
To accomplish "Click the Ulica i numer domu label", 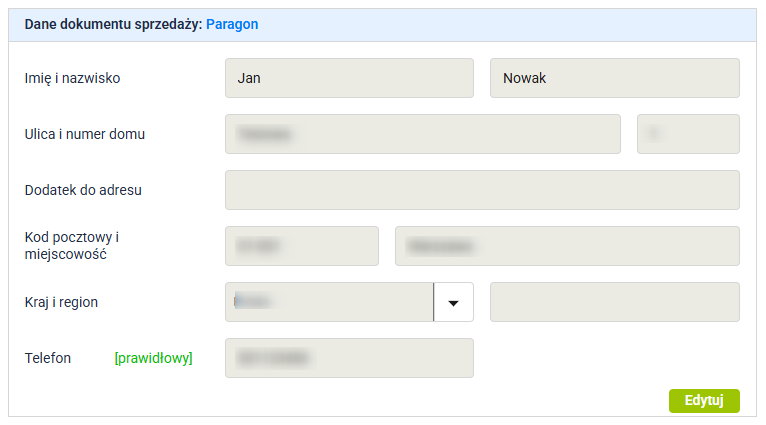I will 85,134.
